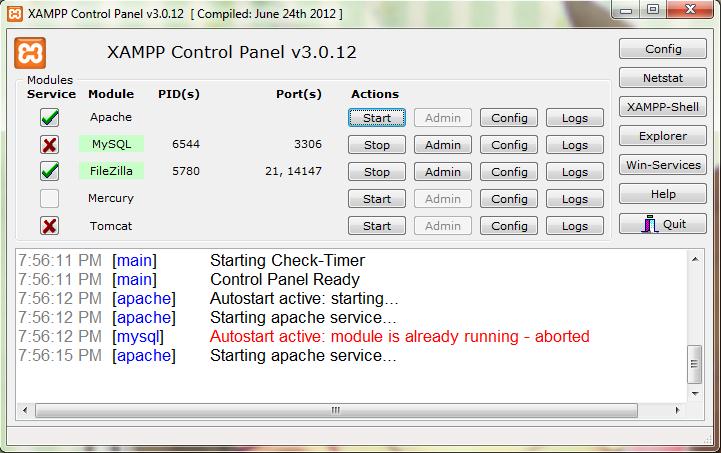
Task: View Tomcat Logs
Action: 575,226
